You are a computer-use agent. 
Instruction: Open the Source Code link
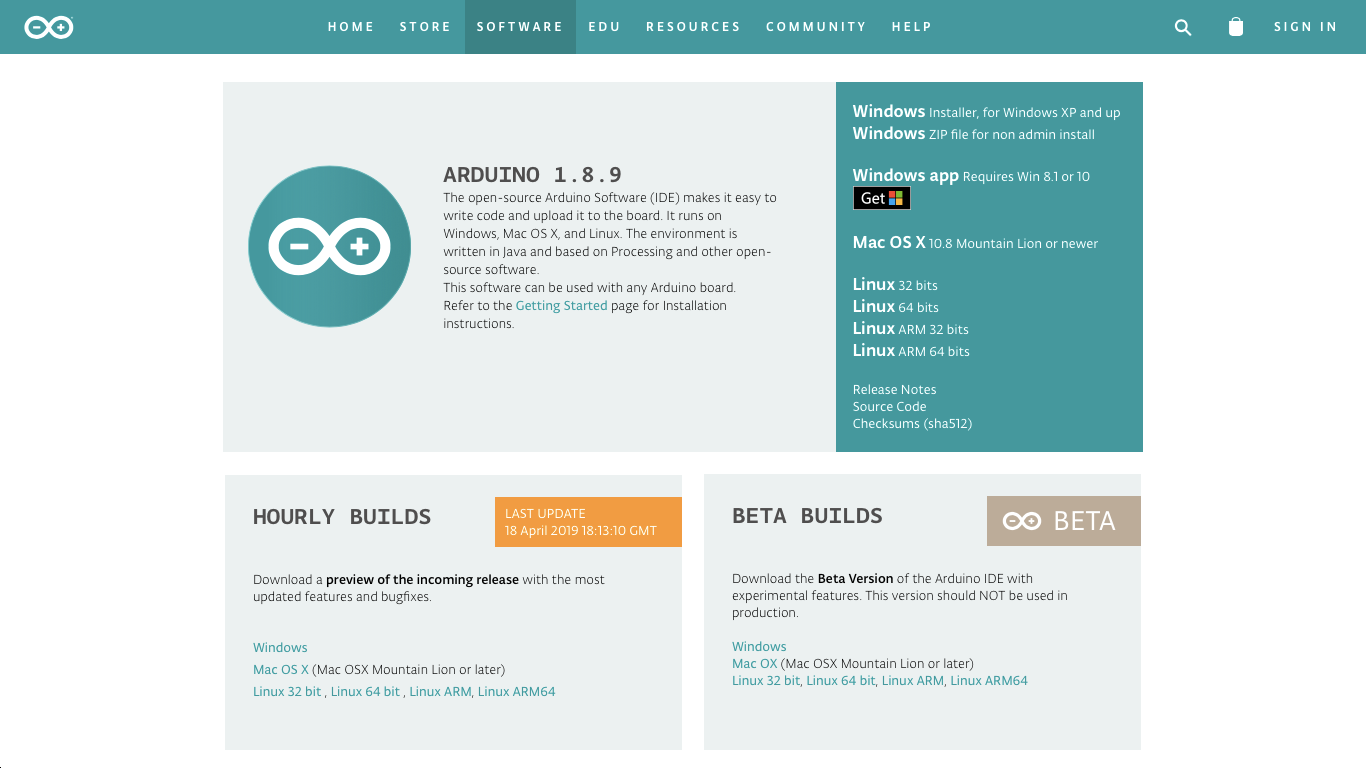click(x=889, y=406)
